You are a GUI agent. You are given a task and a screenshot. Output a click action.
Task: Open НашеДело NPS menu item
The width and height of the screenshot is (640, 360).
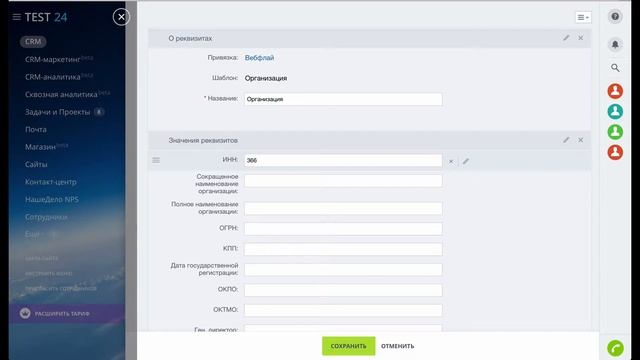pyautogui.click(x=52, y=200)
